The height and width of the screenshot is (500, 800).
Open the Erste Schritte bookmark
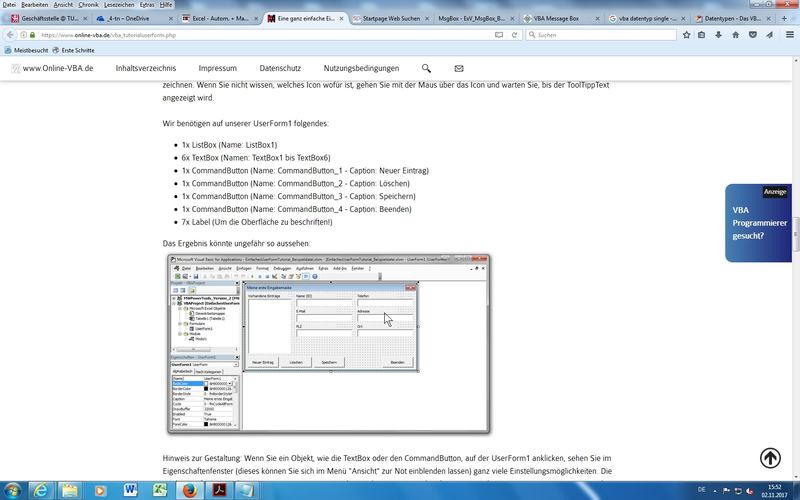[73, 50]
